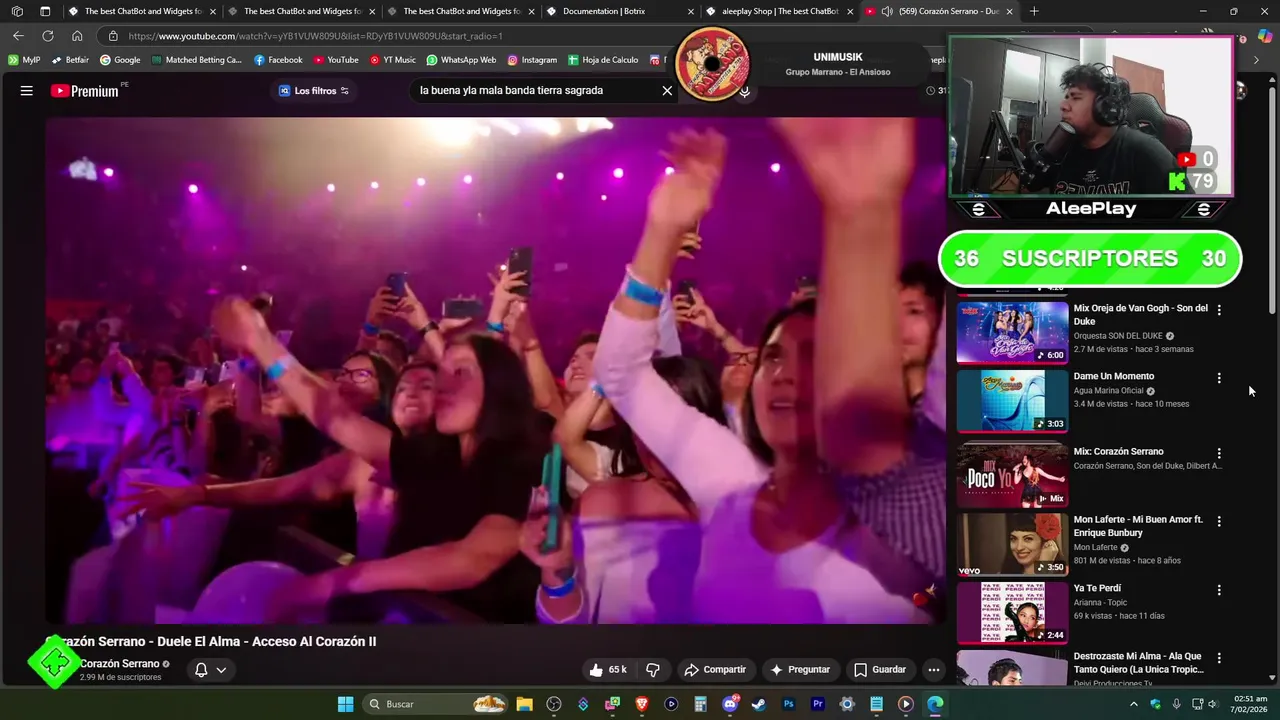
Task: Mute the Corazón Serrano tab audio icon
Action: pos(887,11)
